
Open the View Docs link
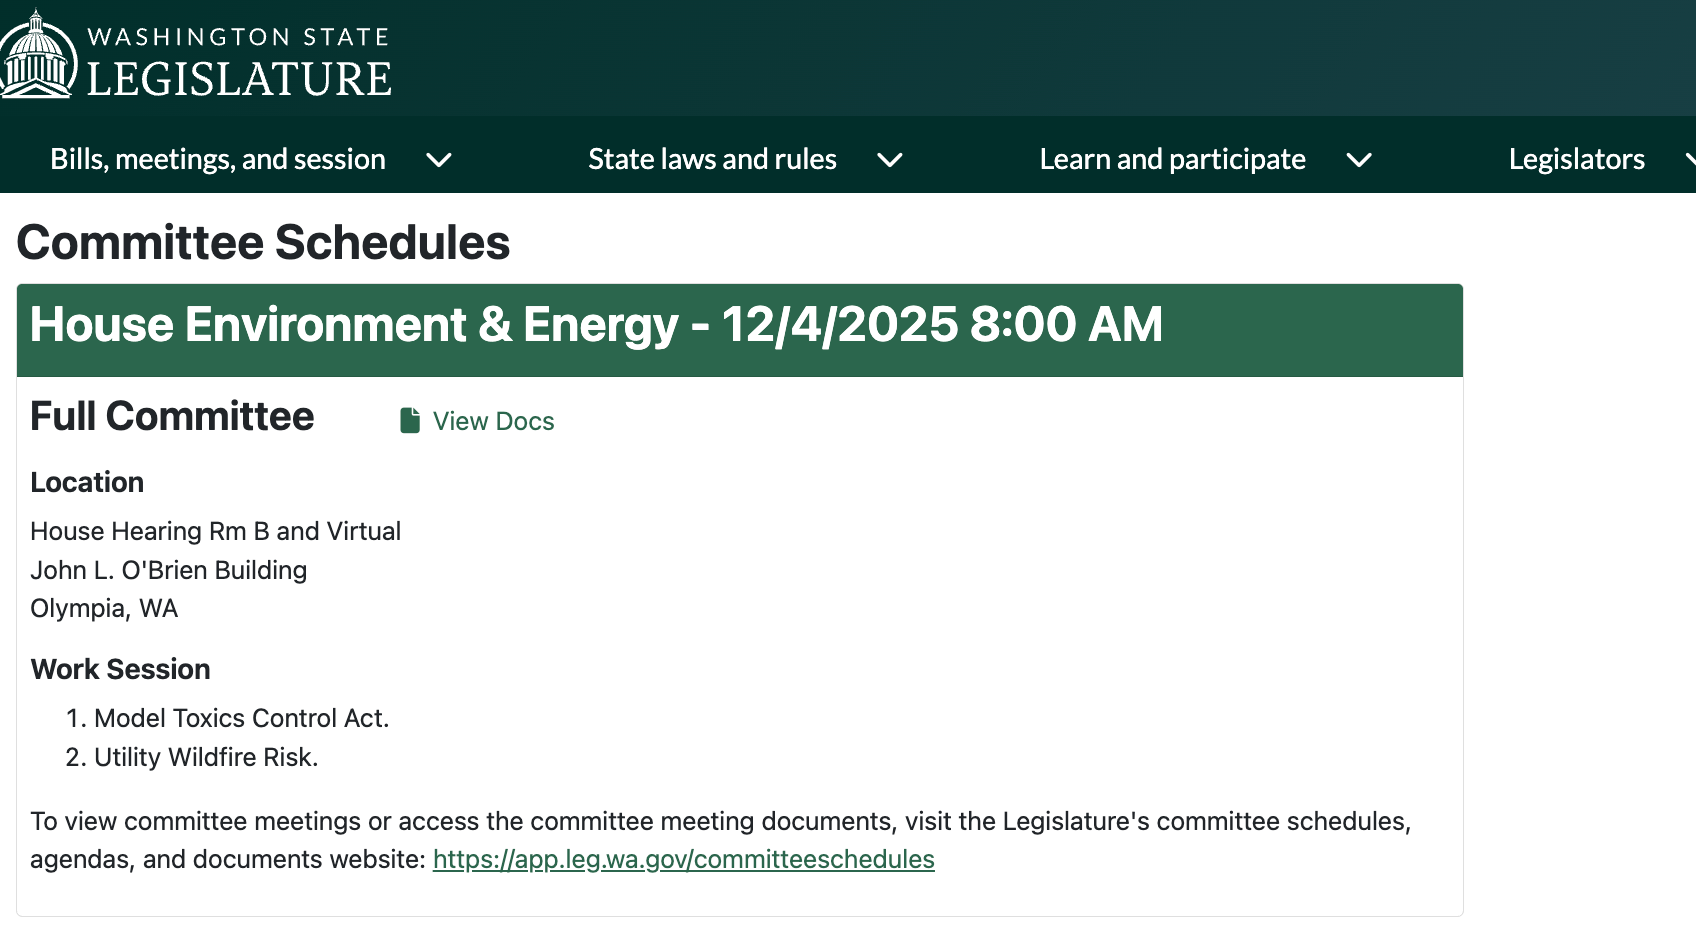tap(493, 421)
